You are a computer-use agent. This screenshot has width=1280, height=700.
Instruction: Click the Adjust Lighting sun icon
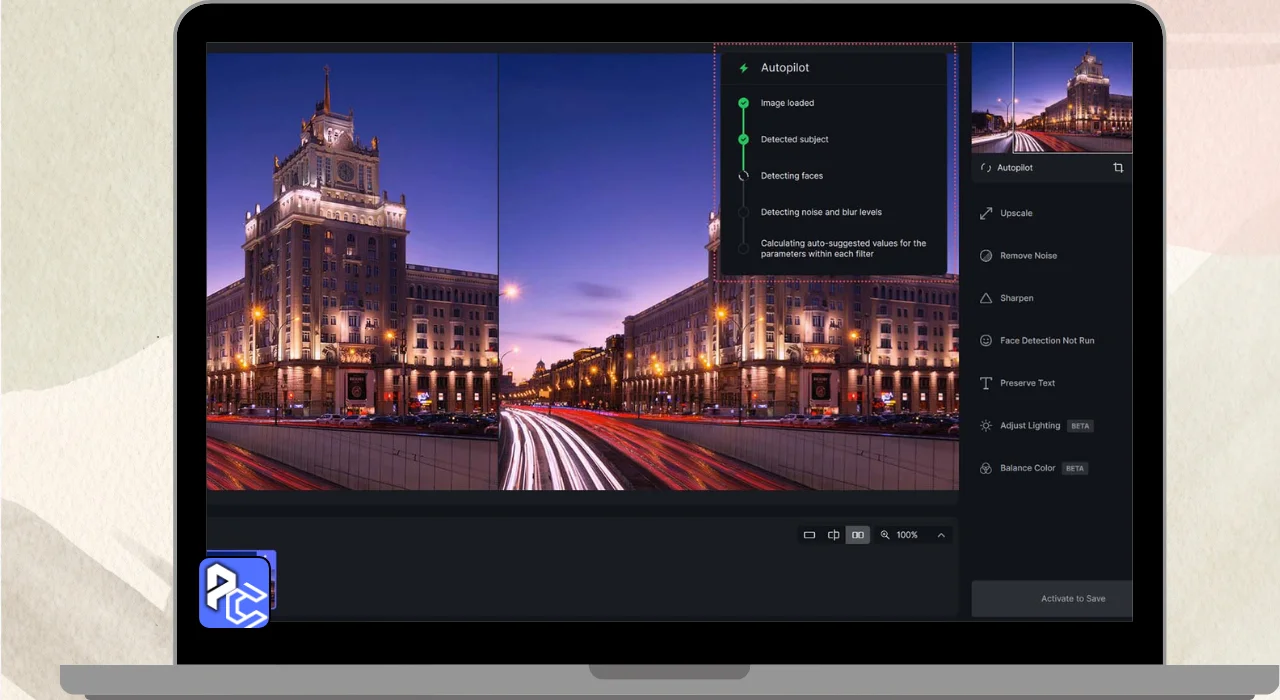(x=986, y=426)
